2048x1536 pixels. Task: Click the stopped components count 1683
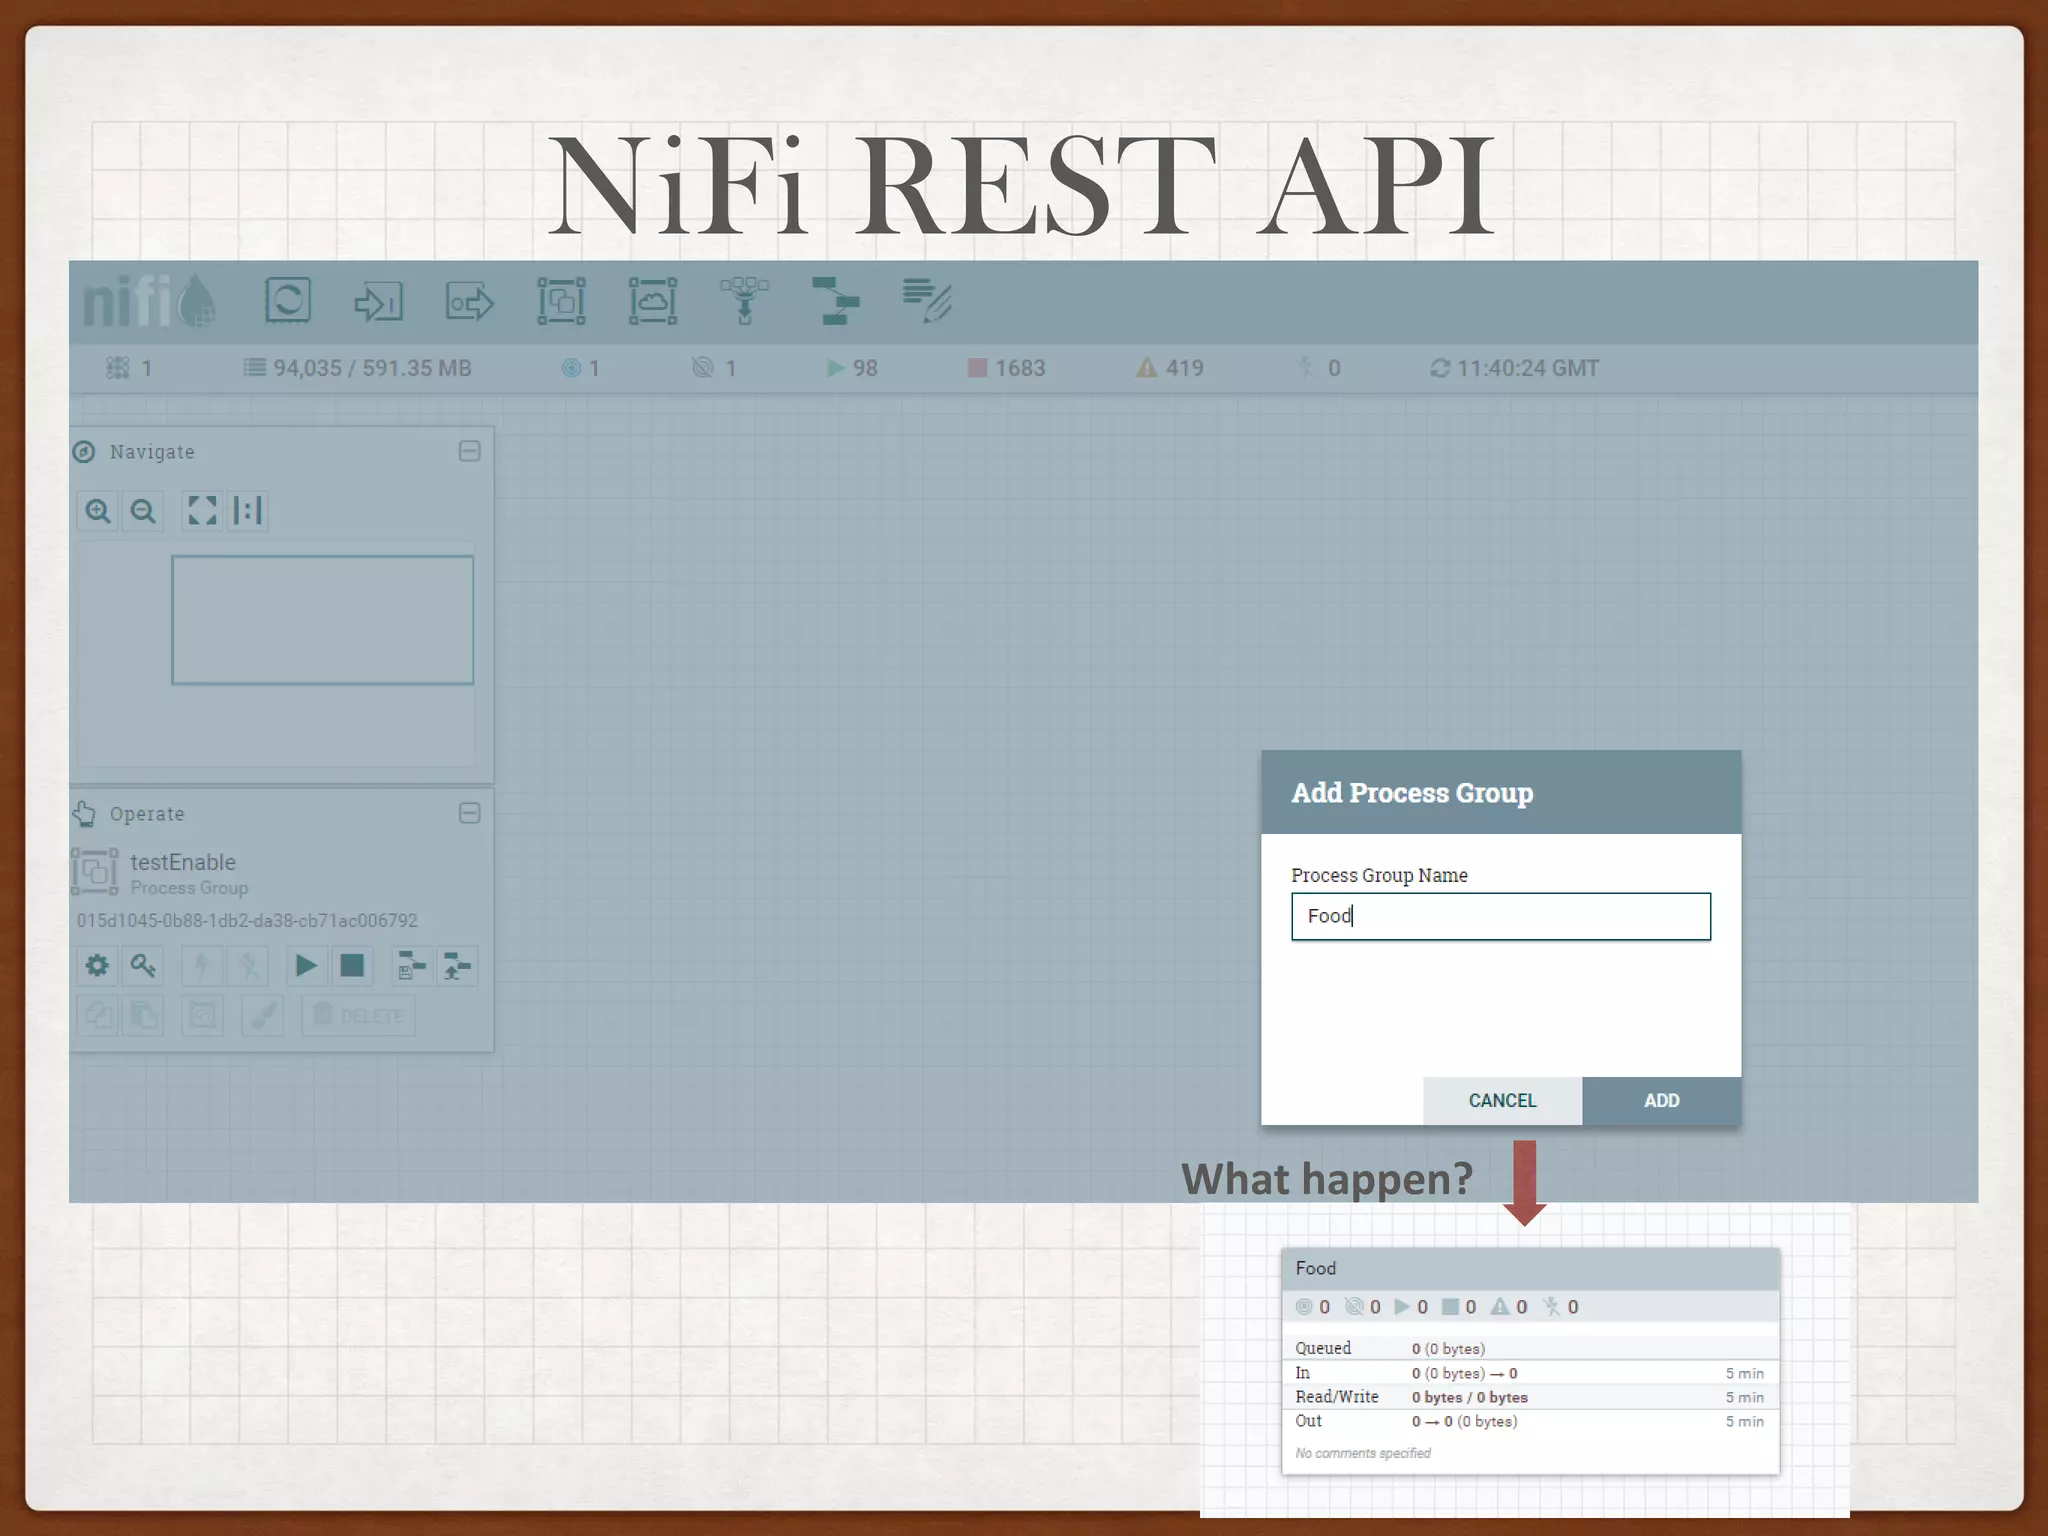point(1007,369)
